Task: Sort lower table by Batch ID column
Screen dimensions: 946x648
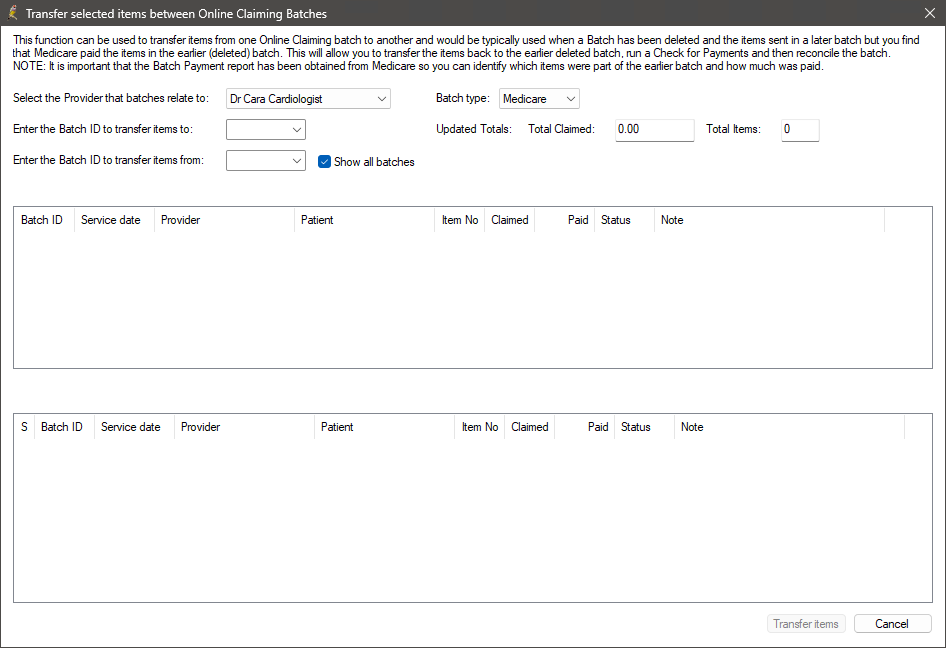Action: [64, 427]
